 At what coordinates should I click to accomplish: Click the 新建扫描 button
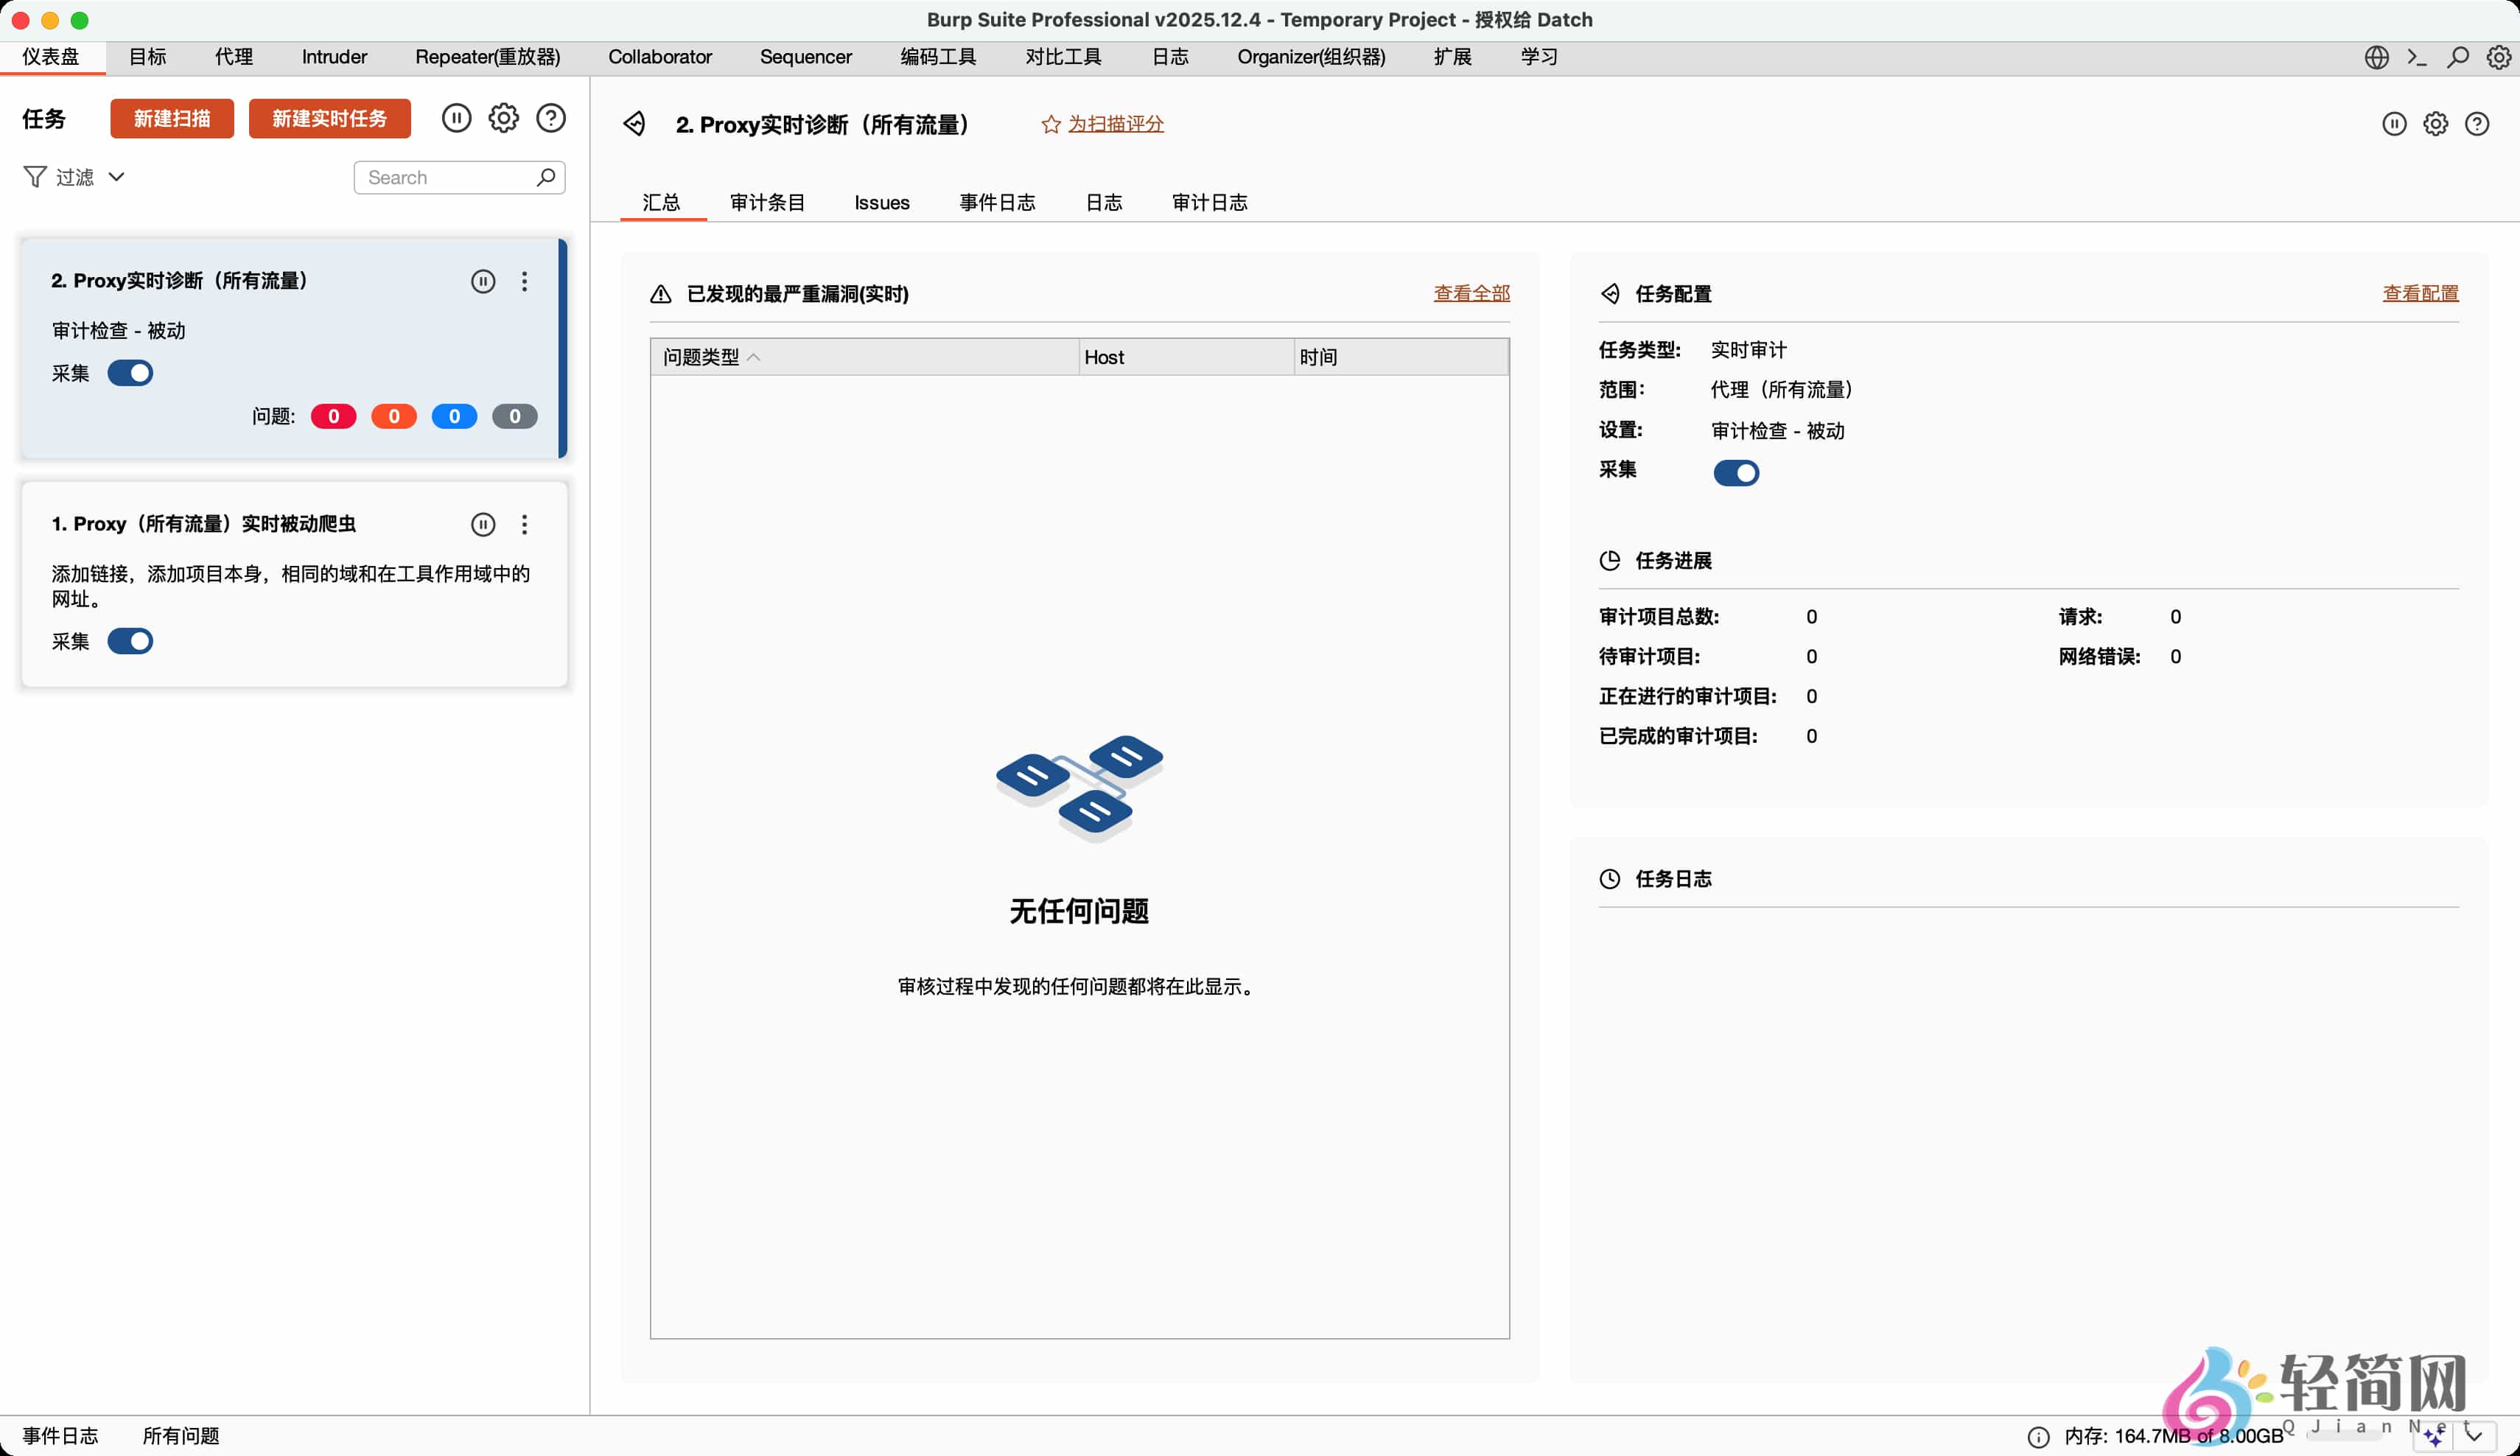[x=171, y=118]
